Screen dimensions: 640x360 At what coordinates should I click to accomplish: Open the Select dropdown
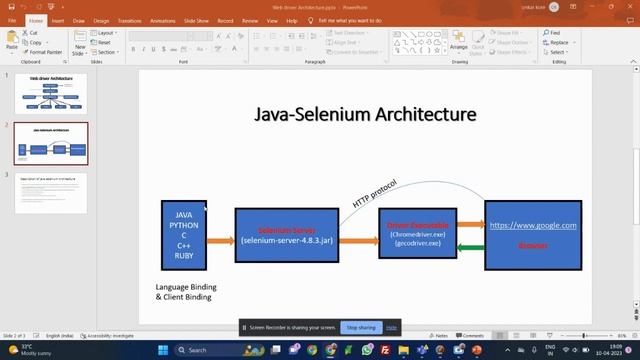point(556,52)
